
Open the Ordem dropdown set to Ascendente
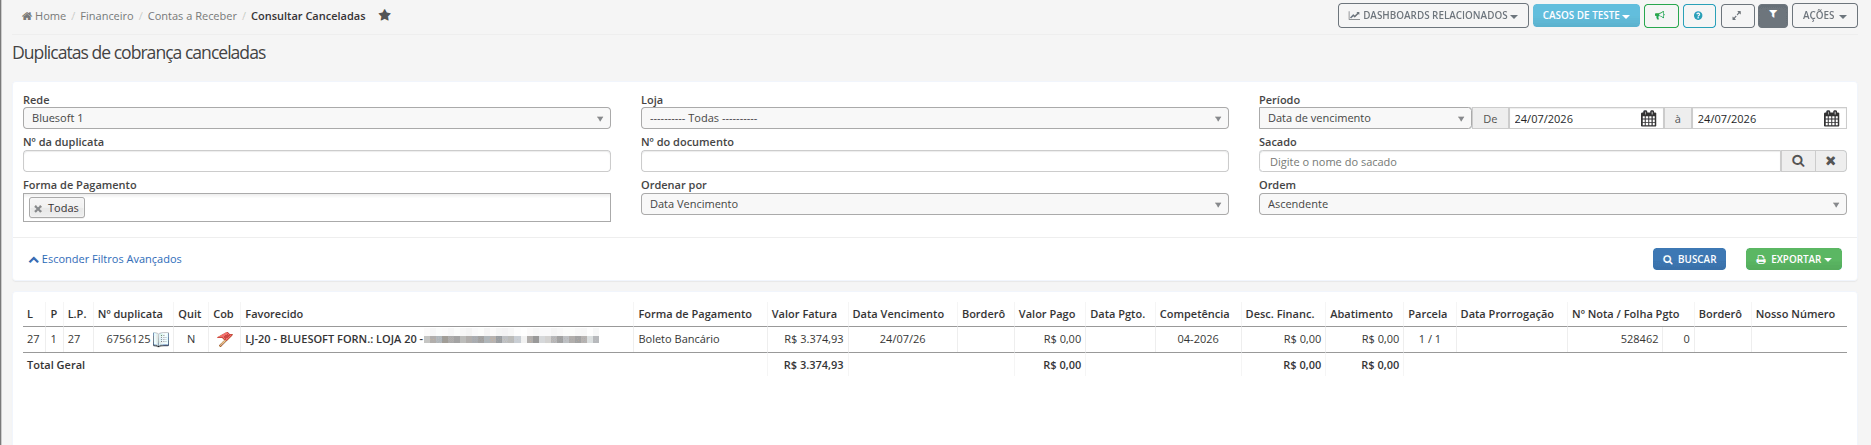click(1553, 204)
